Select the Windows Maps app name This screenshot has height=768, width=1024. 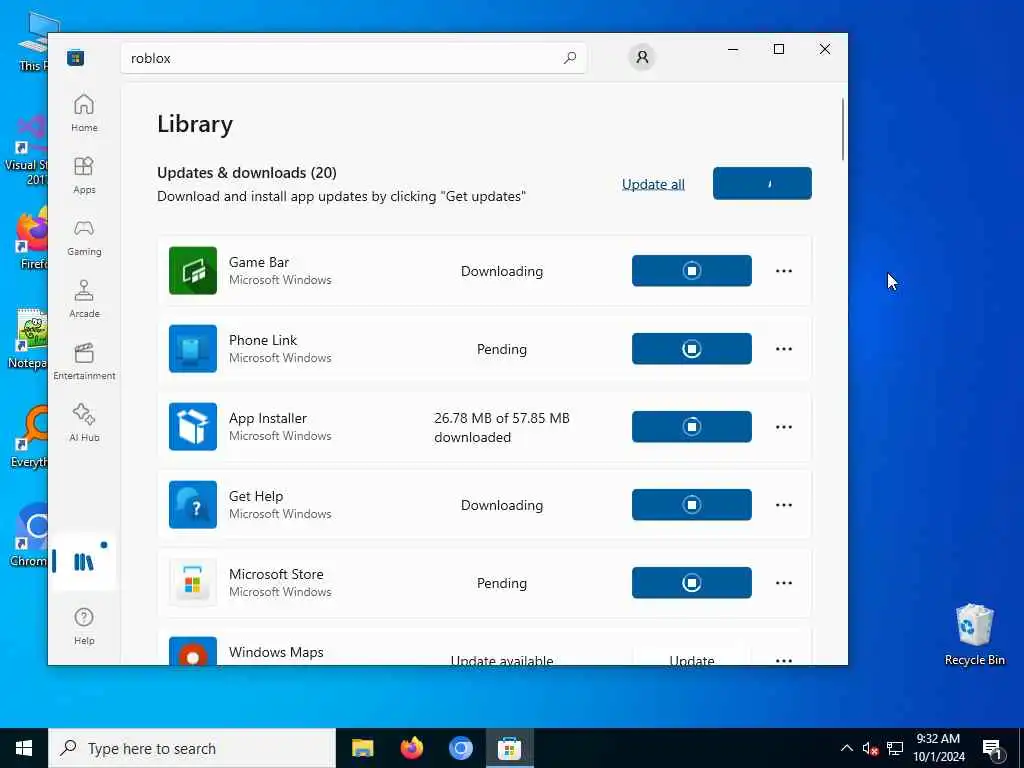pos(276,652)
